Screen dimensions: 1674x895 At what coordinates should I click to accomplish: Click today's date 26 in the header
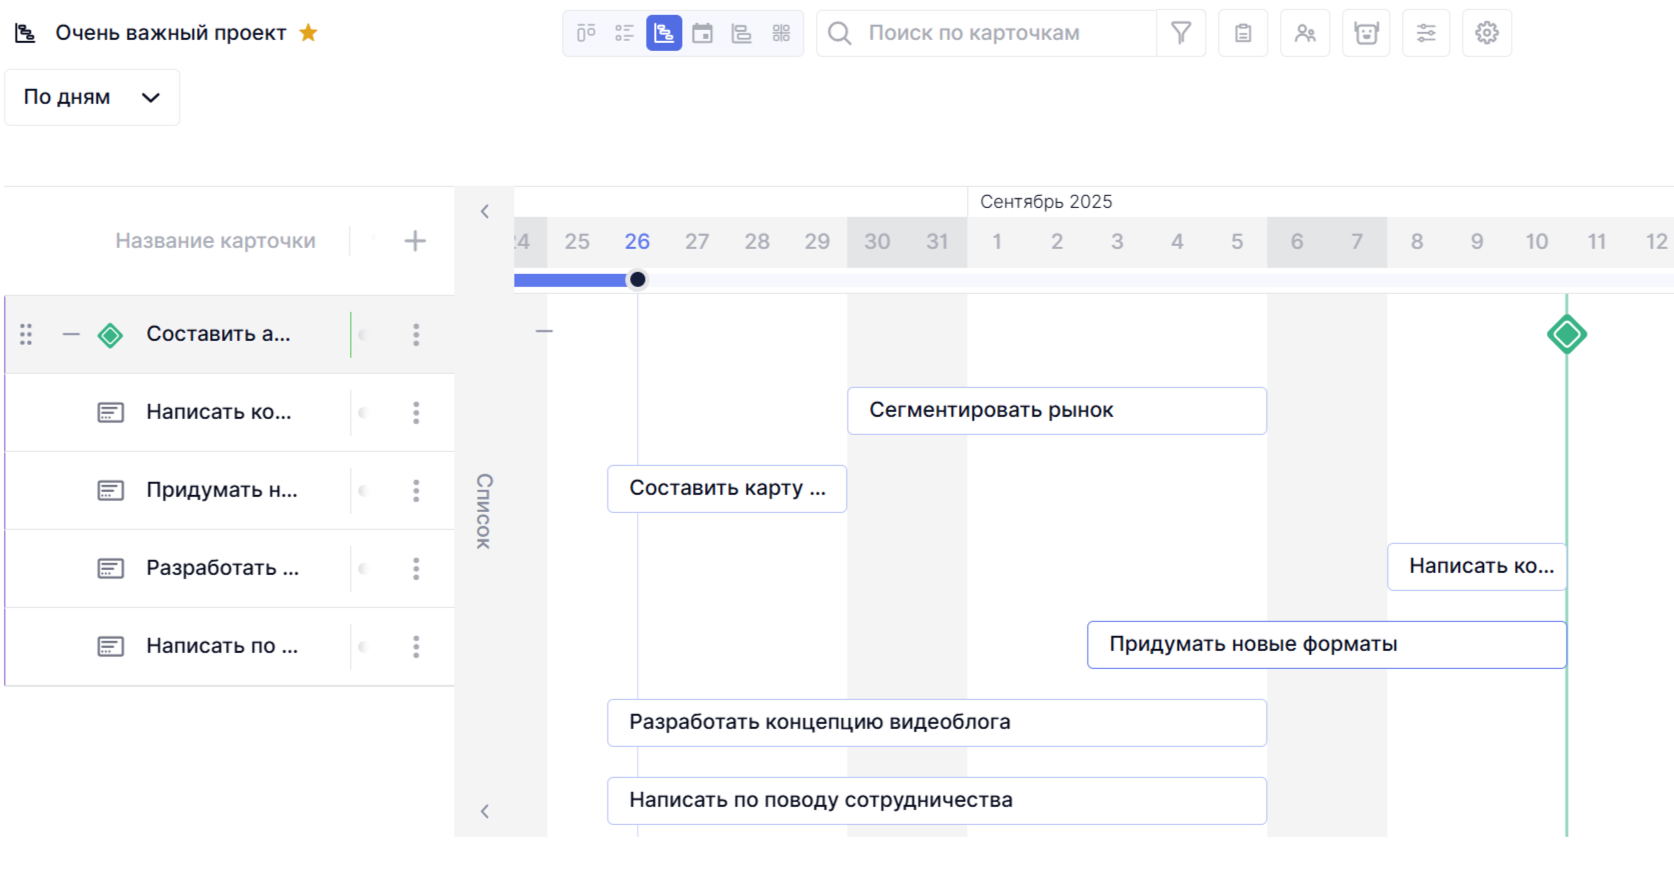637,242
